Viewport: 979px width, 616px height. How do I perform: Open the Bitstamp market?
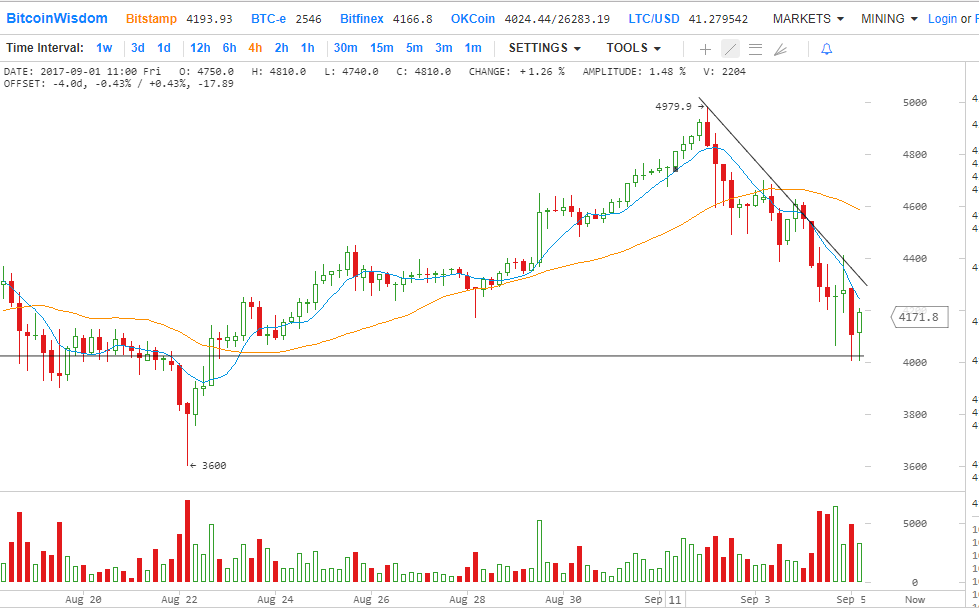coord(150,18)
